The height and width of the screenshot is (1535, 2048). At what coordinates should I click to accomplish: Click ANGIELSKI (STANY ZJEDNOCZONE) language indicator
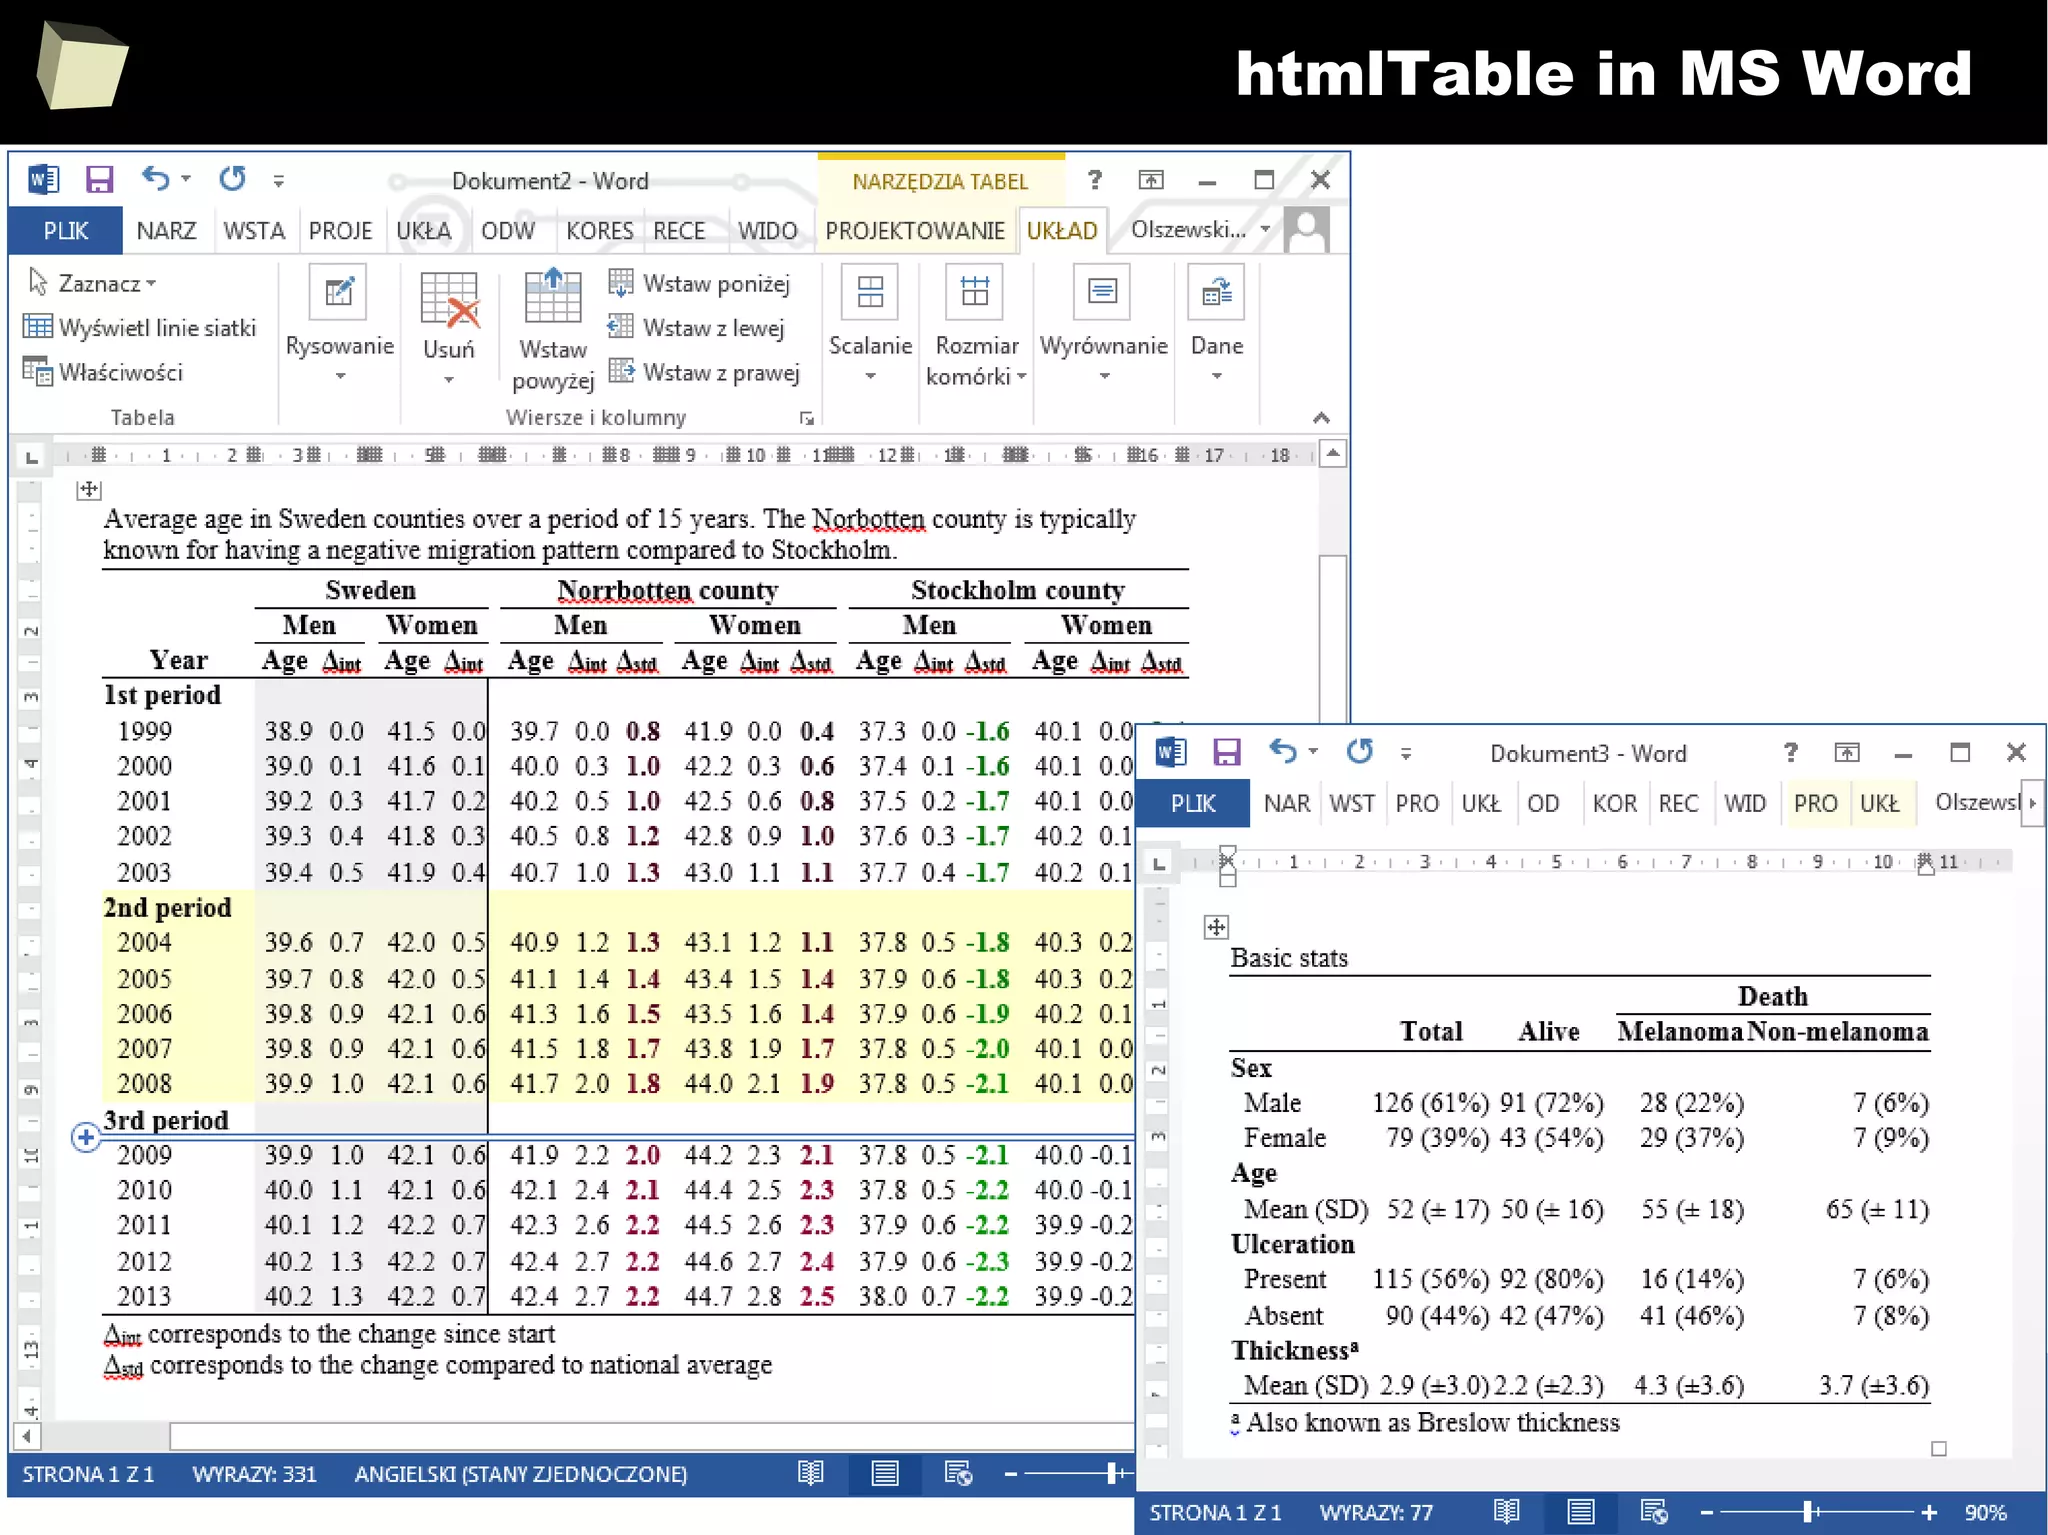point(521,1474)
